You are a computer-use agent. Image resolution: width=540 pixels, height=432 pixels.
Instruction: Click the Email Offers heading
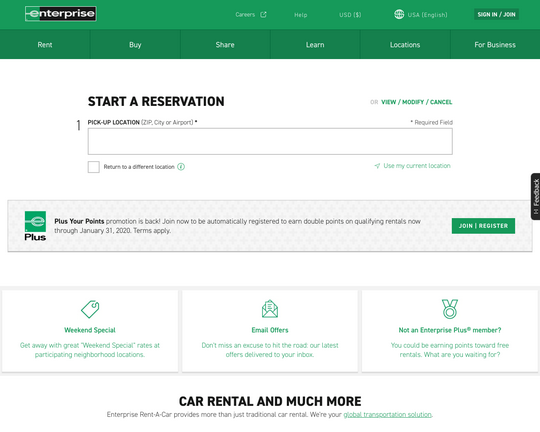tap(270, 330)
